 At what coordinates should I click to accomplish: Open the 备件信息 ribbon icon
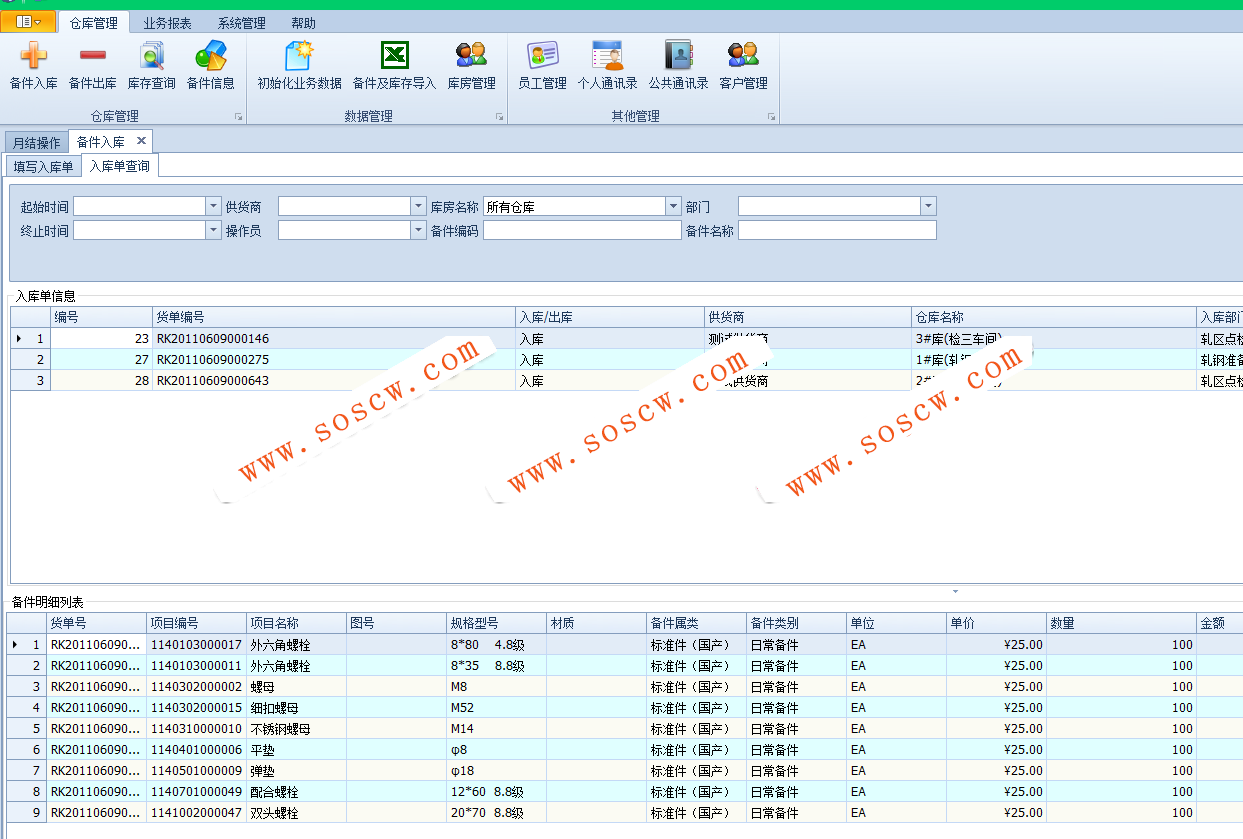point(210,66)
